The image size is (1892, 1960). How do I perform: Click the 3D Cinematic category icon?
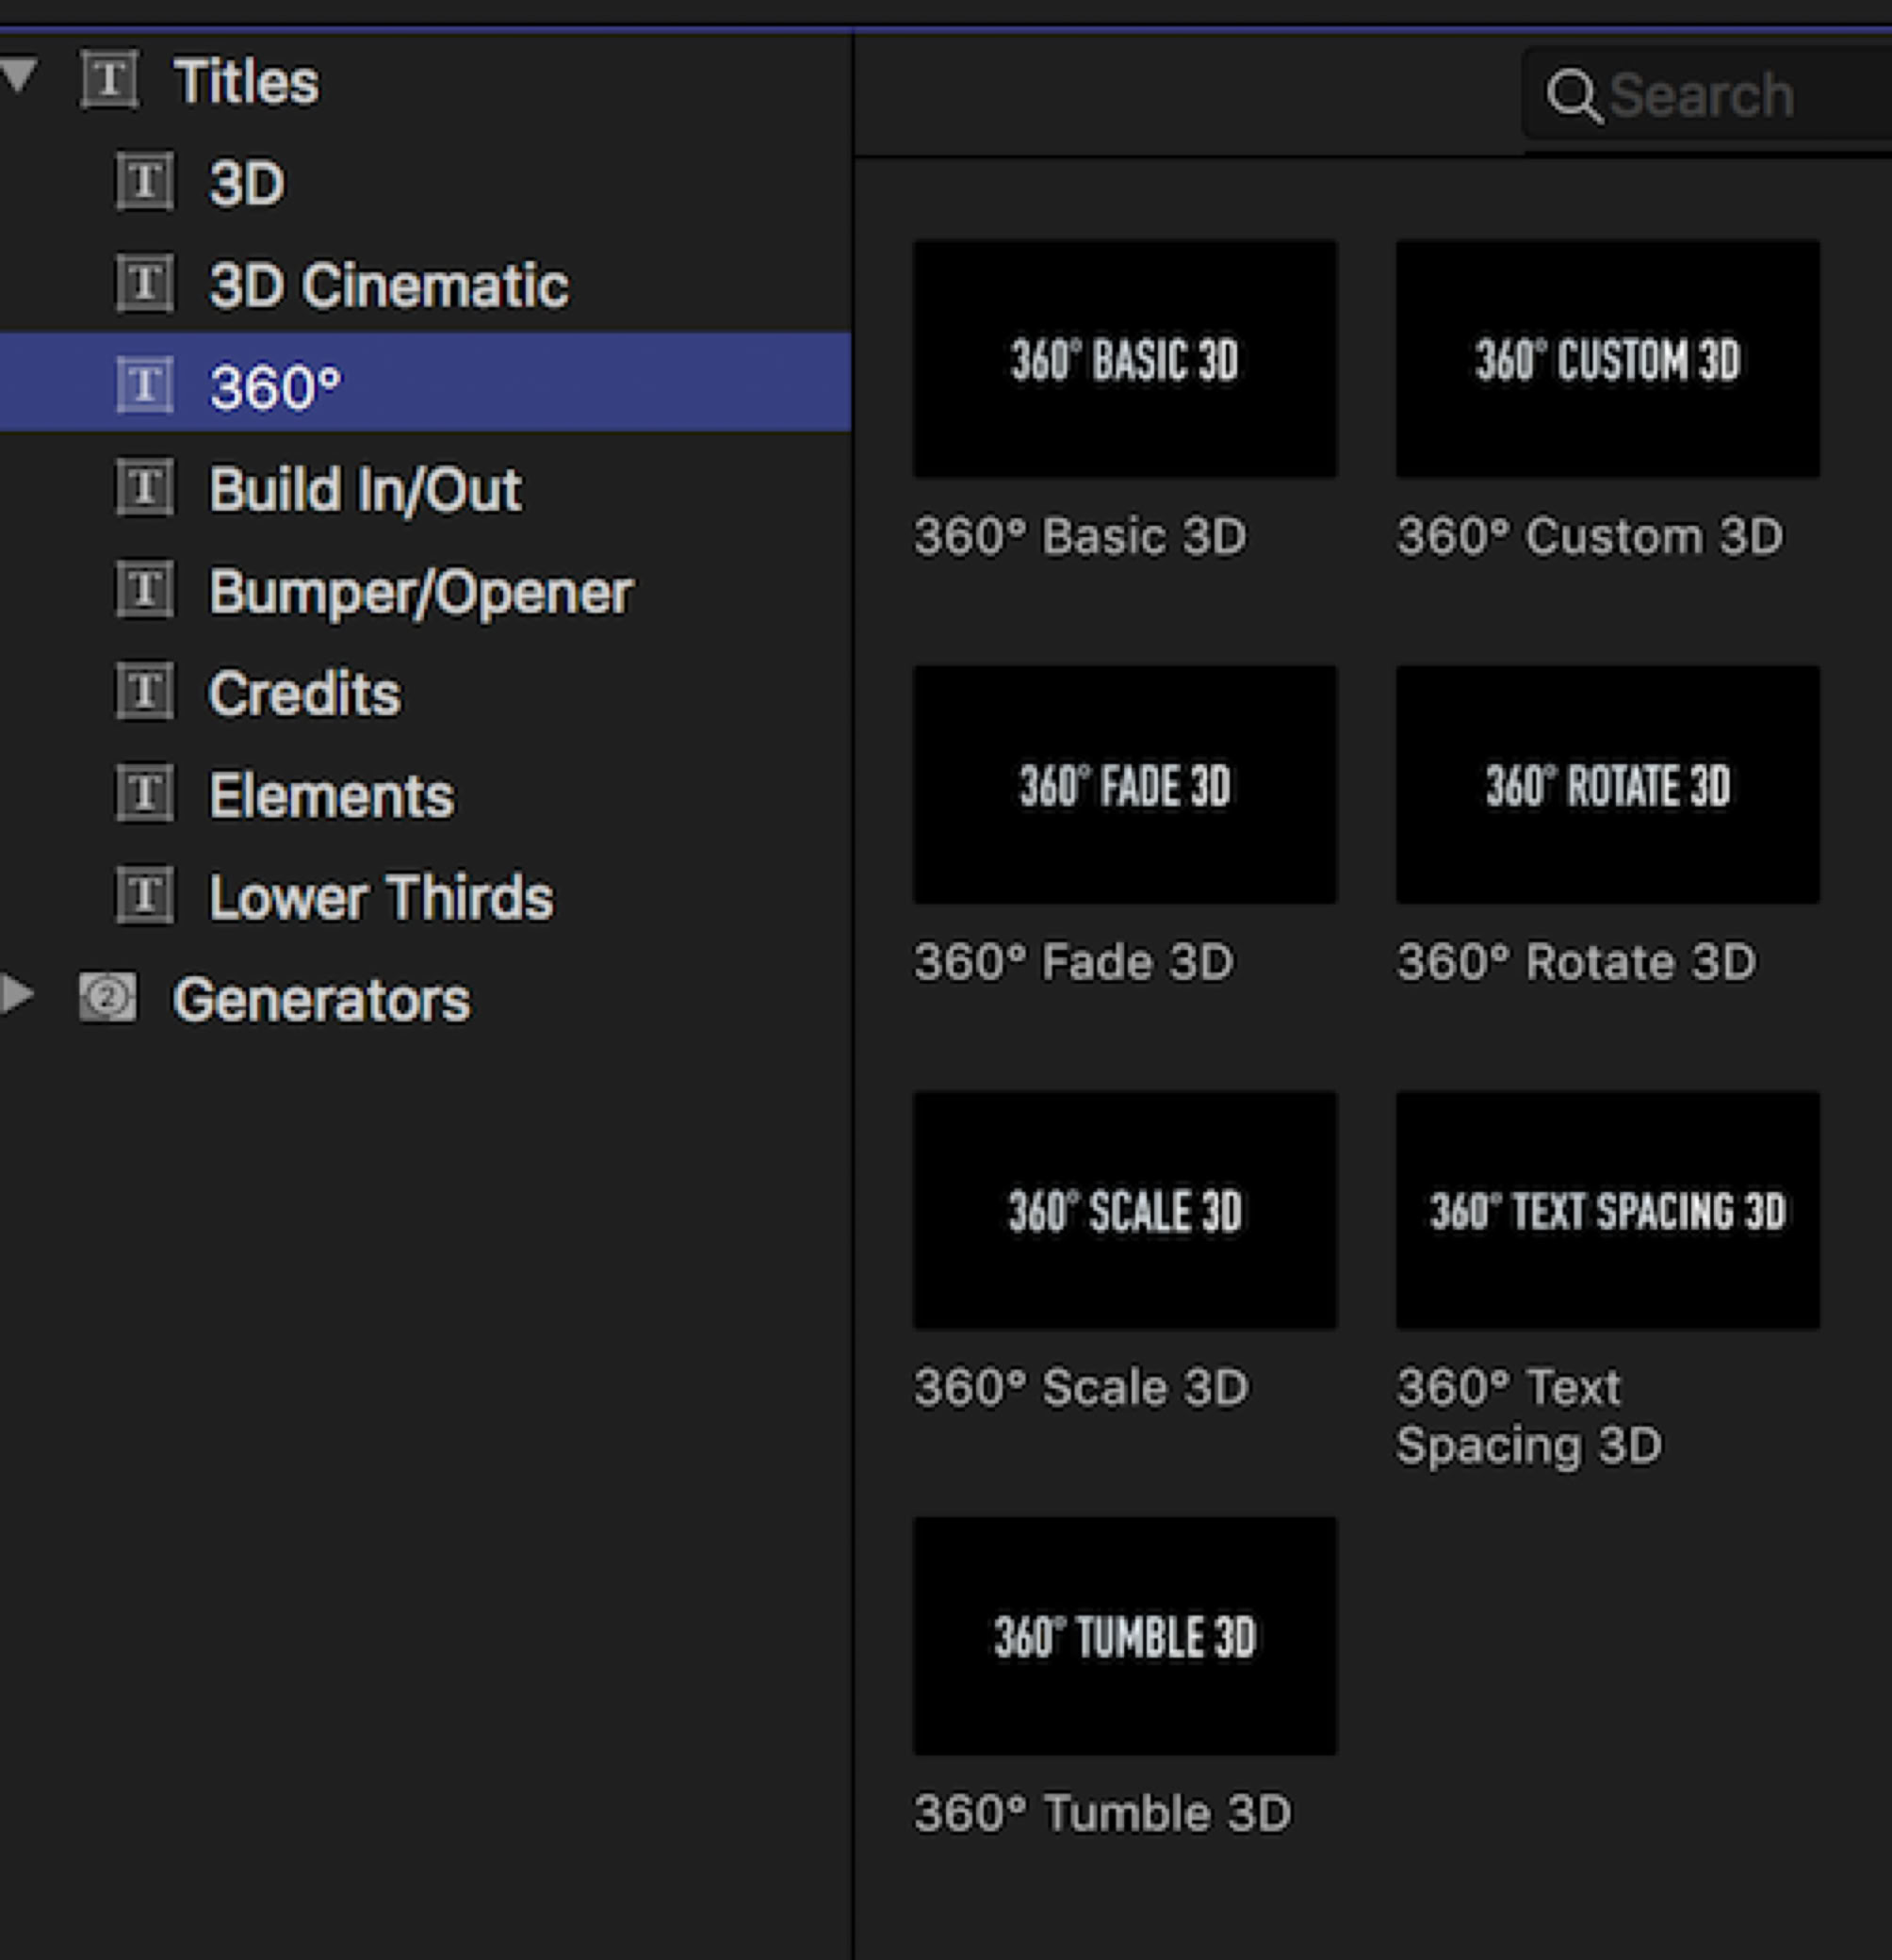click(x=145, y=284)
